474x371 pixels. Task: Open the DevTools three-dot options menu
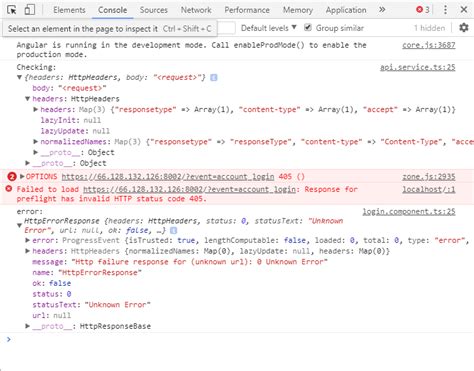tap(445, 10)
